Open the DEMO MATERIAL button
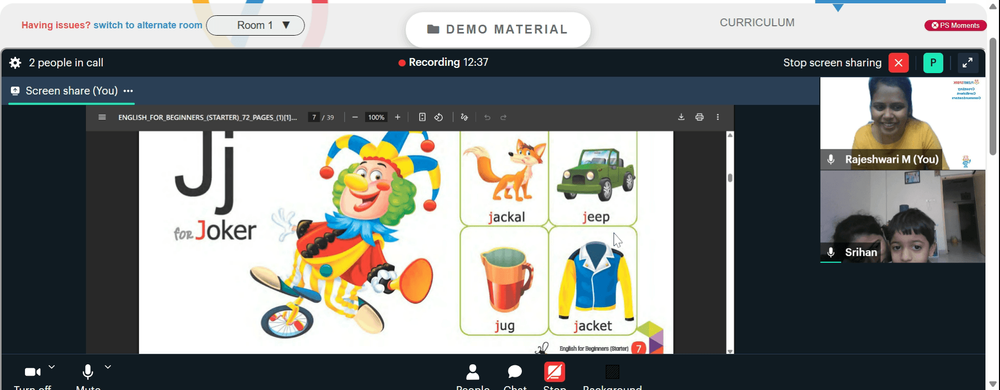The height and width of the screenshot is (390, 1000). (x=497, y=29)
